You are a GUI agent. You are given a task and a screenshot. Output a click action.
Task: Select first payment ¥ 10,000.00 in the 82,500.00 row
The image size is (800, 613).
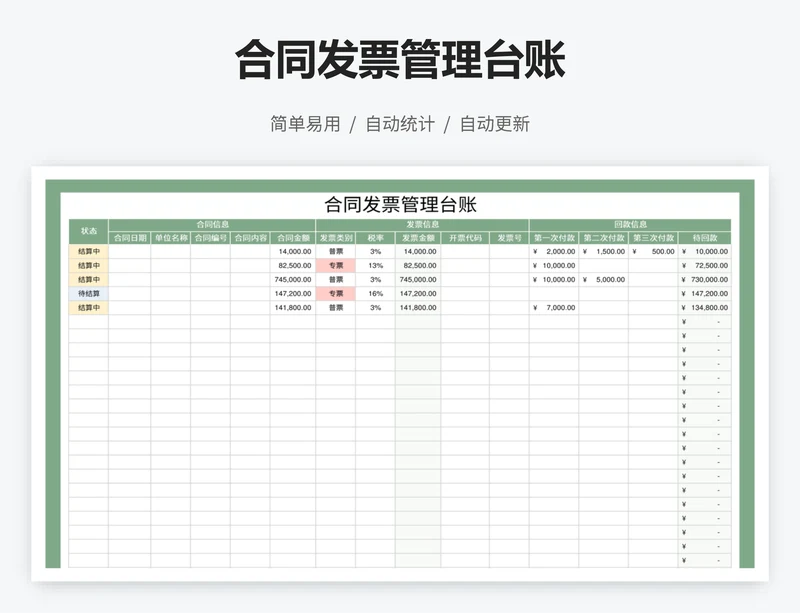(554, 265)
